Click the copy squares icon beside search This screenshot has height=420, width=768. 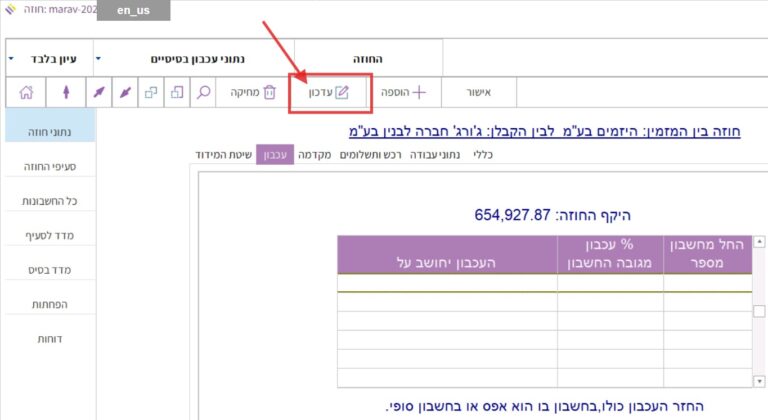point(176,92)
